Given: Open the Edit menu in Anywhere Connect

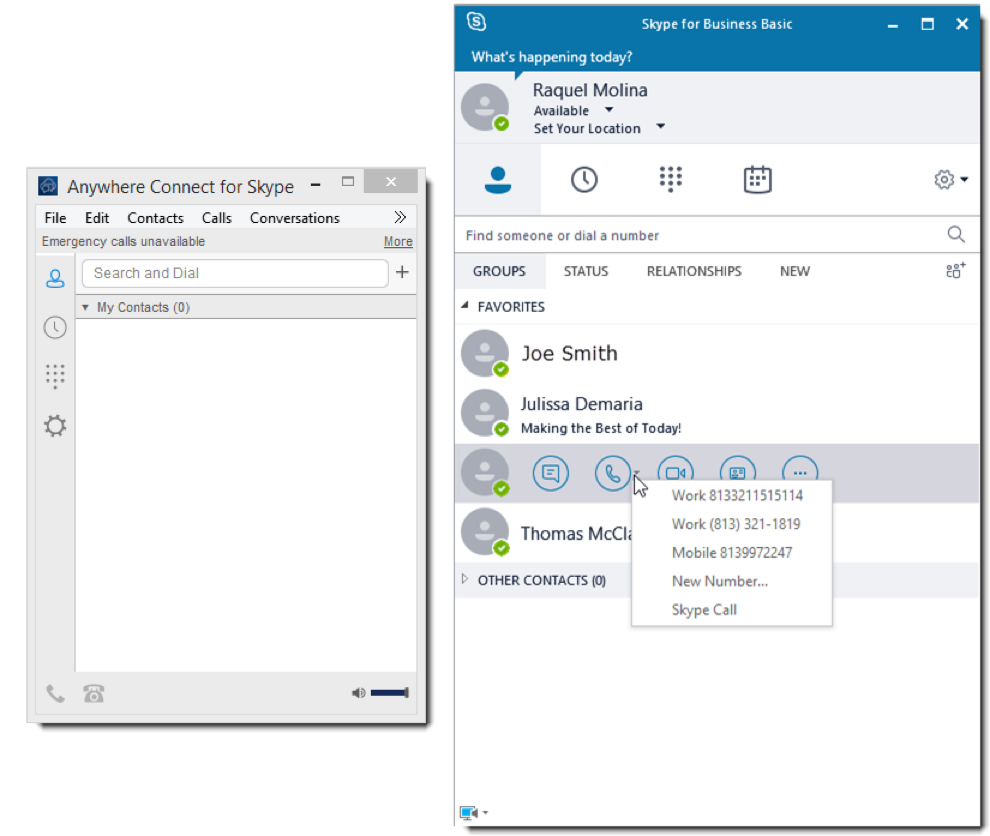Looking at the screenshot, I should (97, 218).
